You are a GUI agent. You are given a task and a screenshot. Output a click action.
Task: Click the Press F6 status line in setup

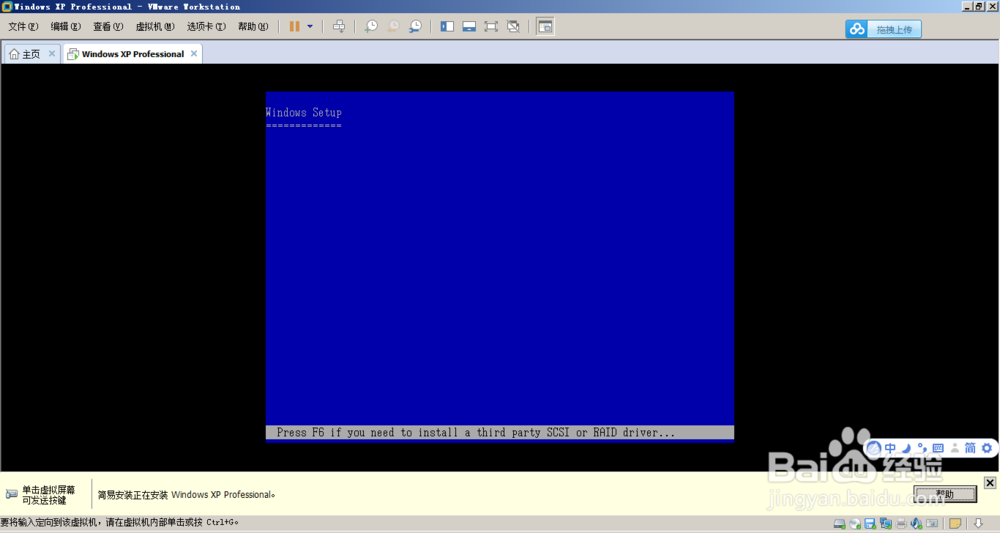pyautogui.click(x=499, y=432)
